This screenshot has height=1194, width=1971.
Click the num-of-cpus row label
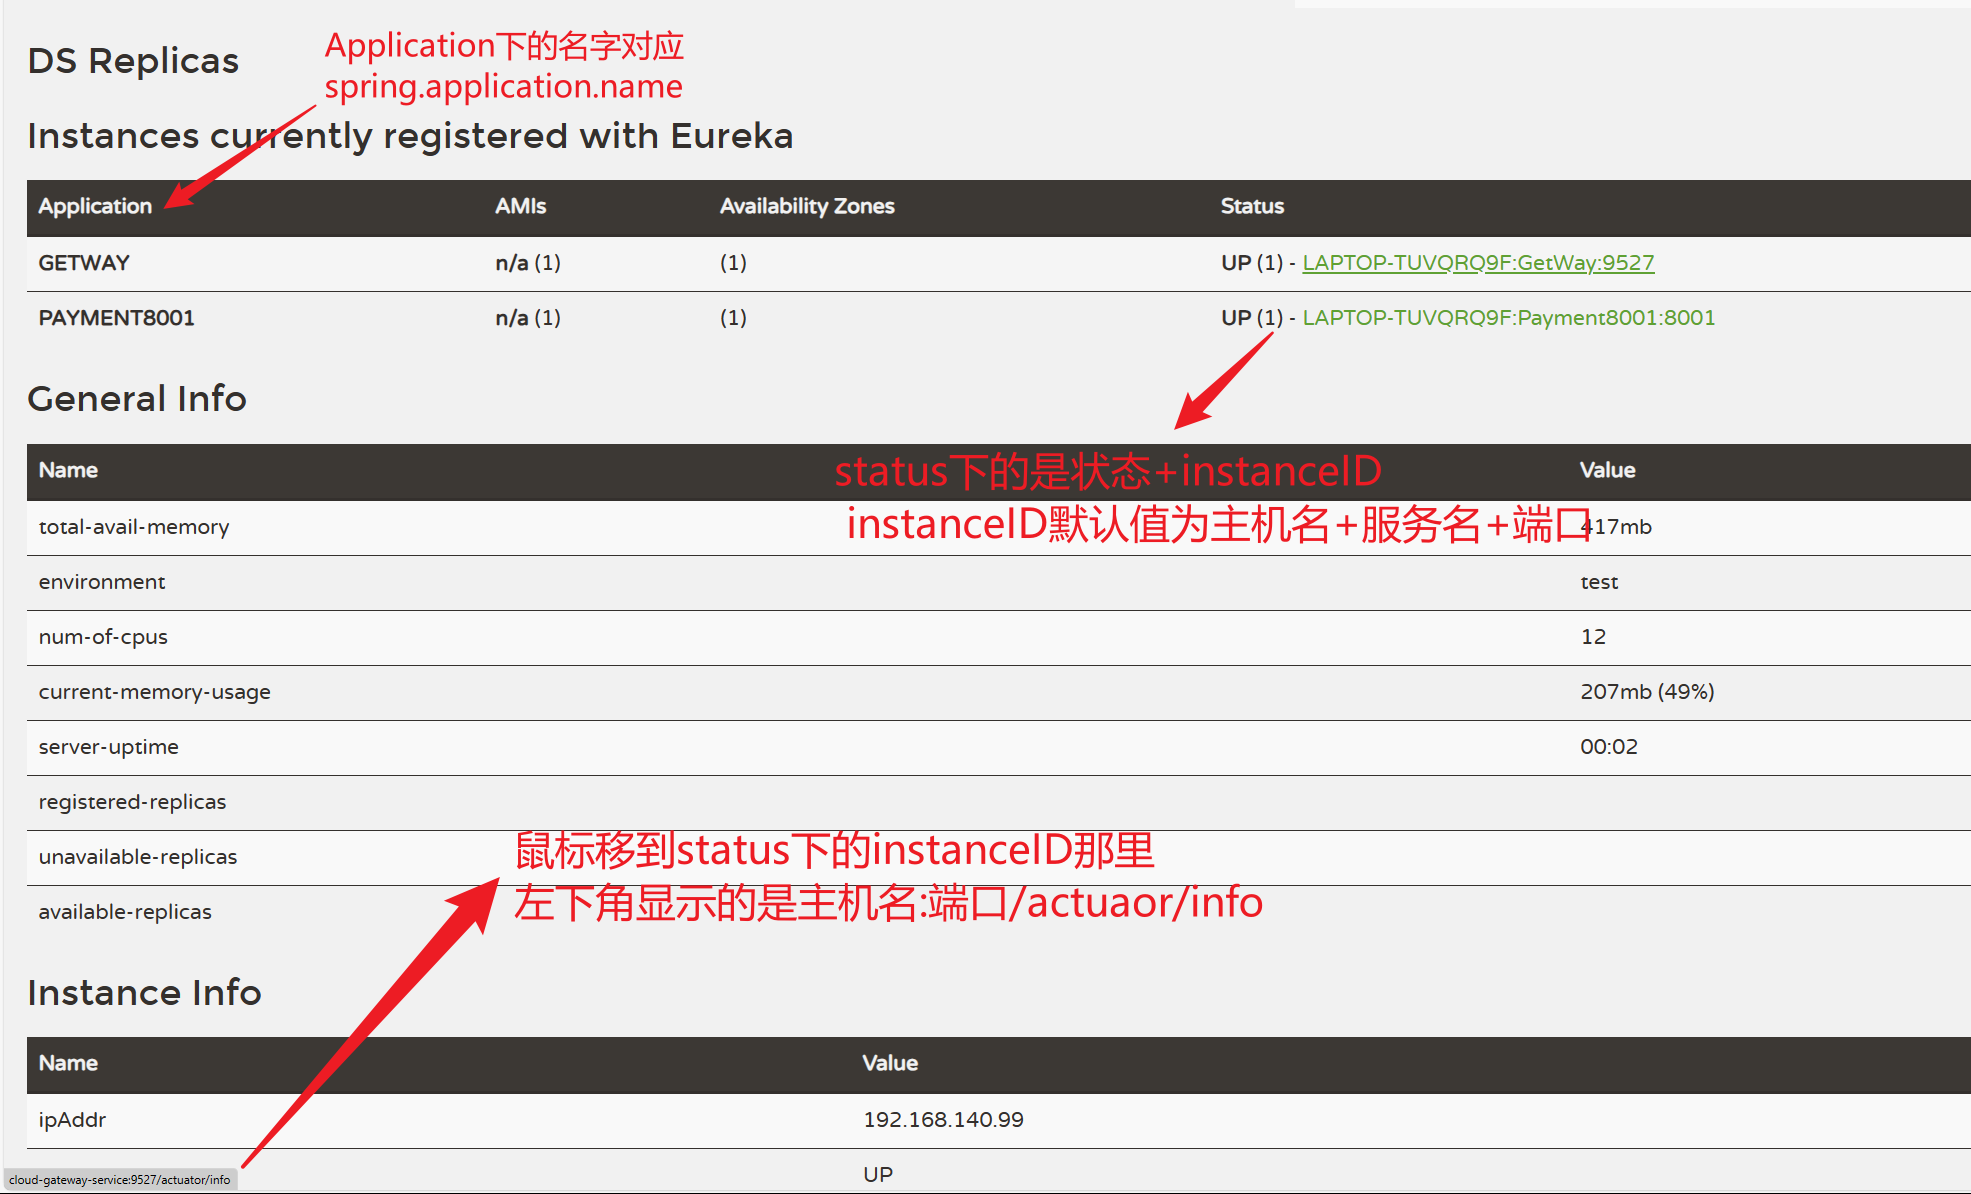[103, 637]
